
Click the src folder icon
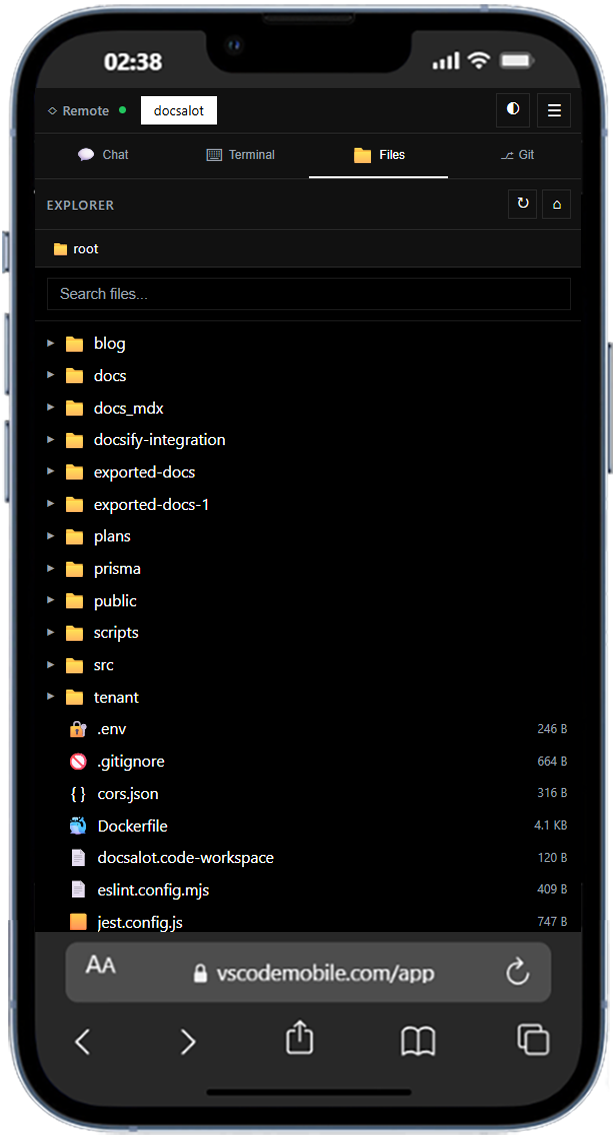(x=74, y=665)
